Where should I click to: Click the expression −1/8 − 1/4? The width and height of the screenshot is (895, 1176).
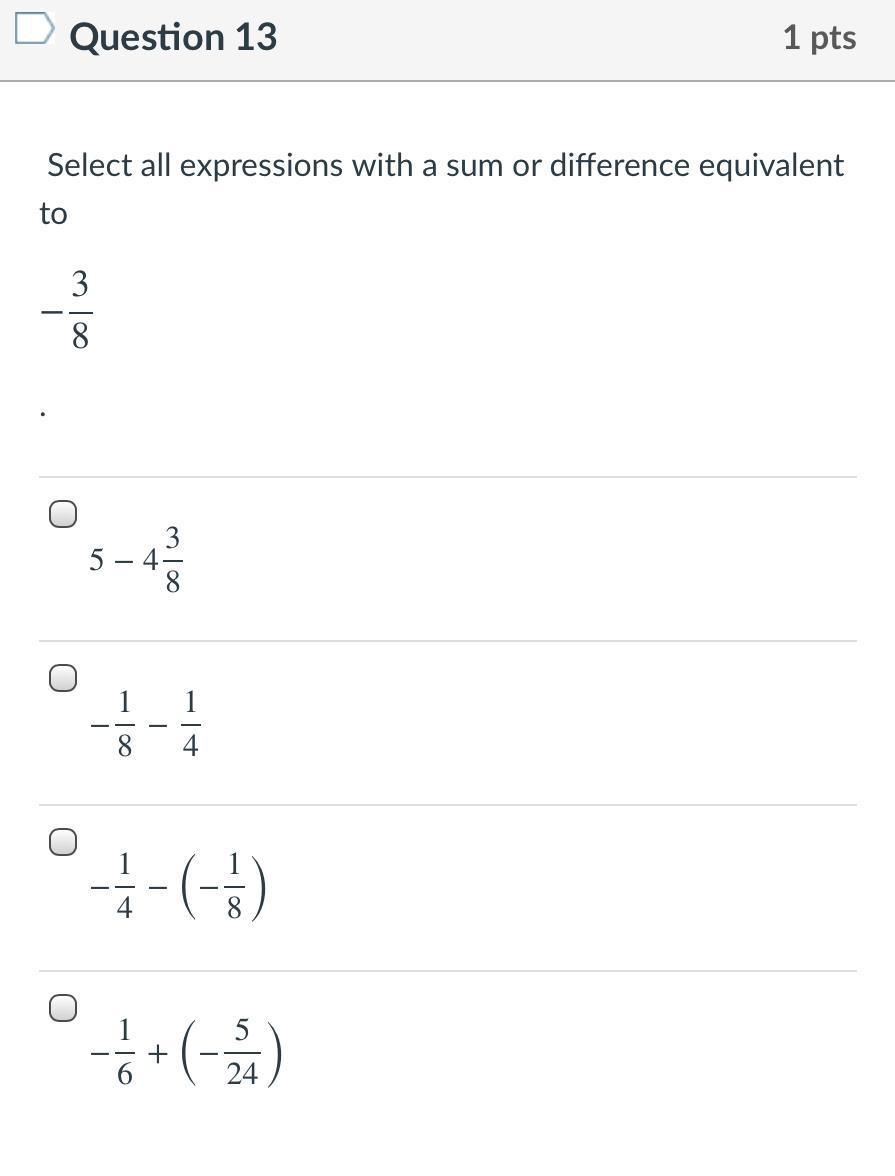146,724
